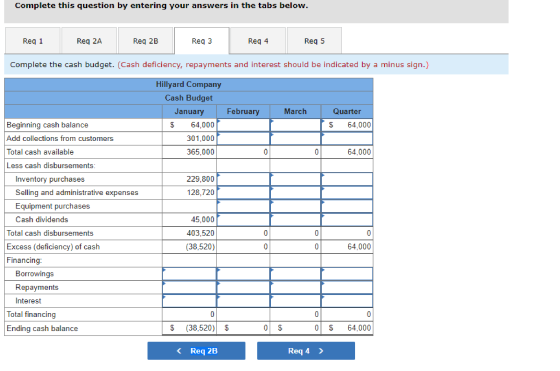
Task: Click March beginning cash balance field
Action: (295, 125)
